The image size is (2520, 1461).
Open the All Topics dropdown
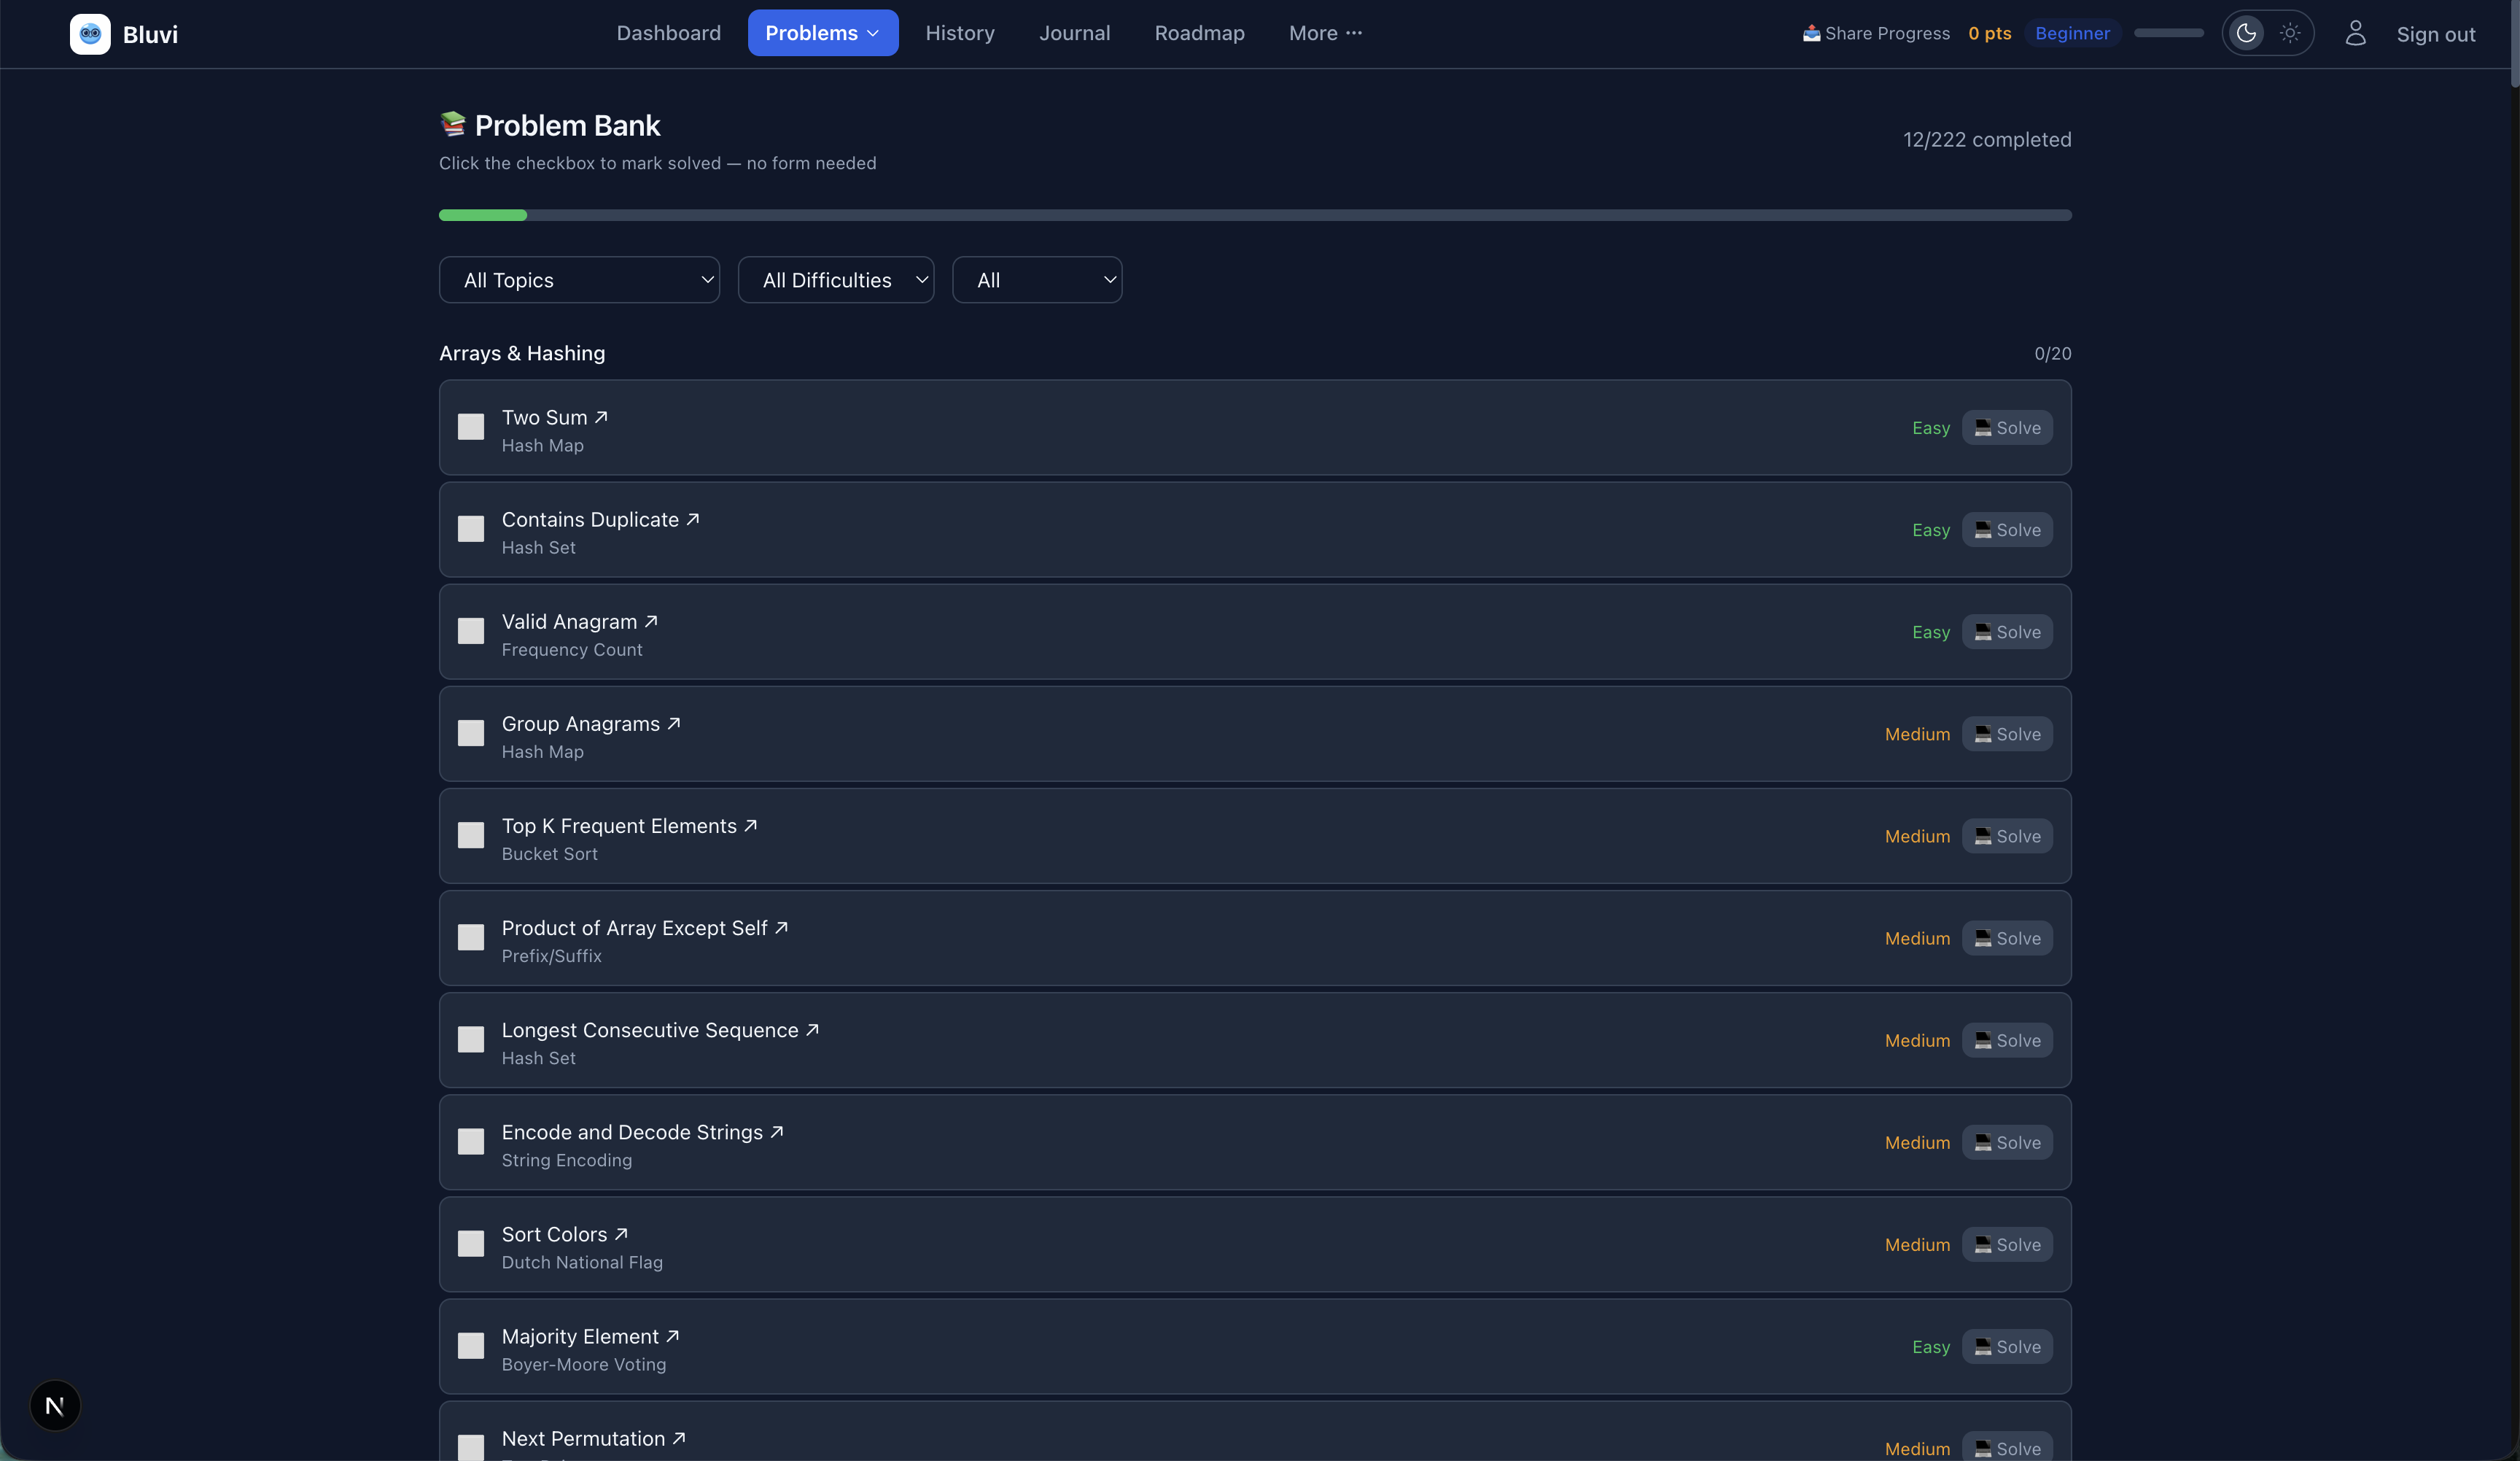[x=580, y=280]
